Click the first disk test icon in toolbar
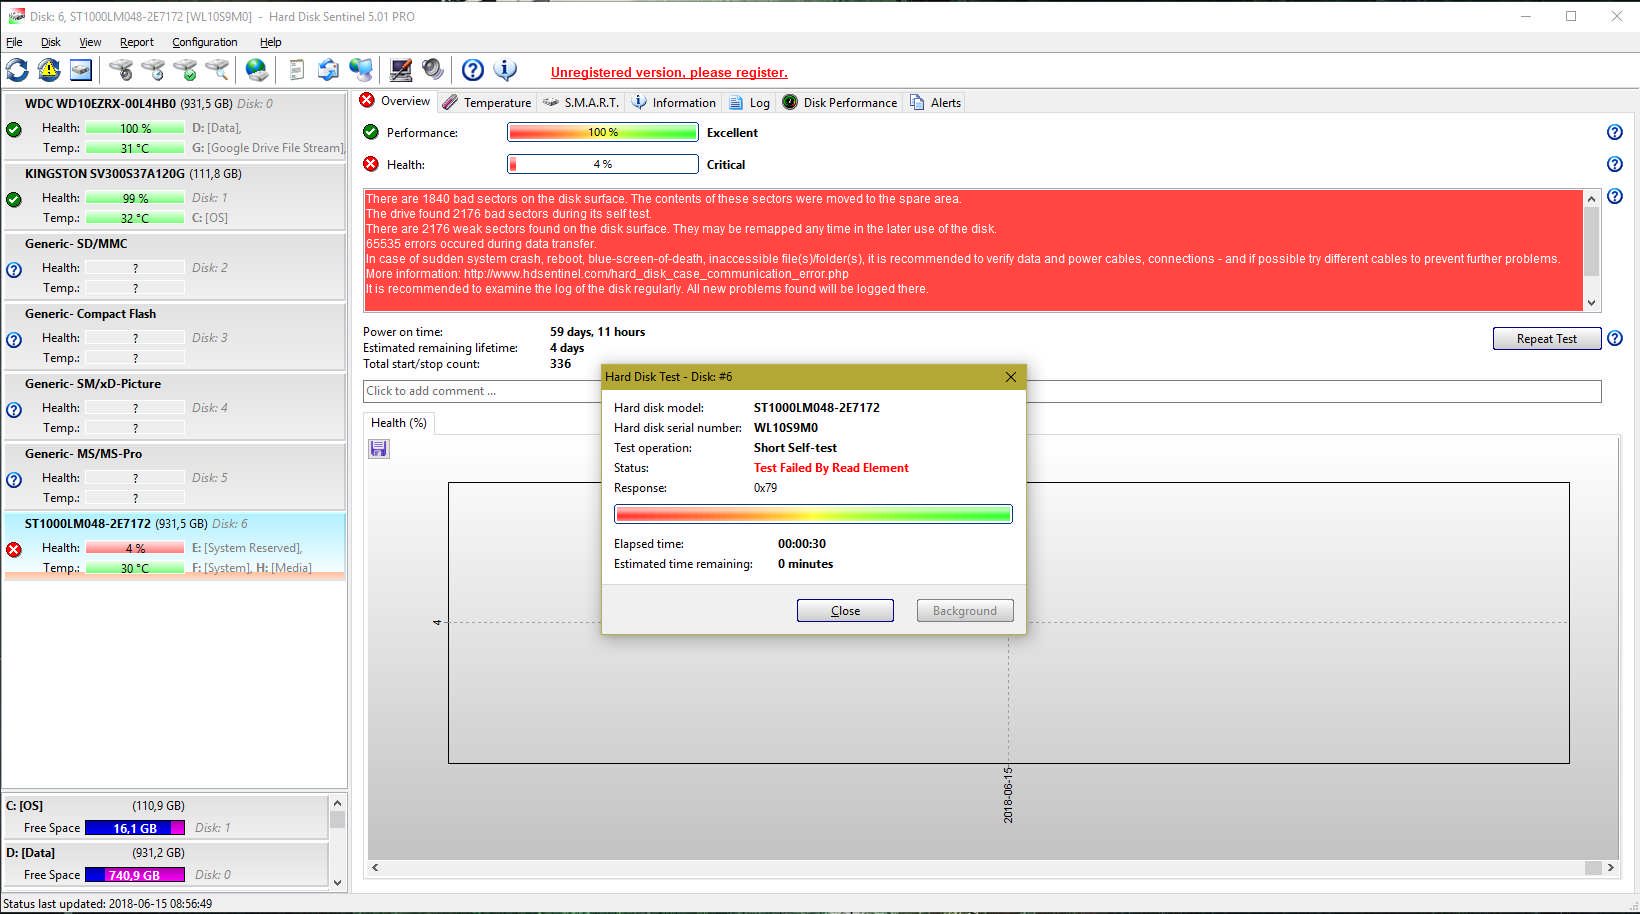The image size is (1640, 914). click(121, 70)
